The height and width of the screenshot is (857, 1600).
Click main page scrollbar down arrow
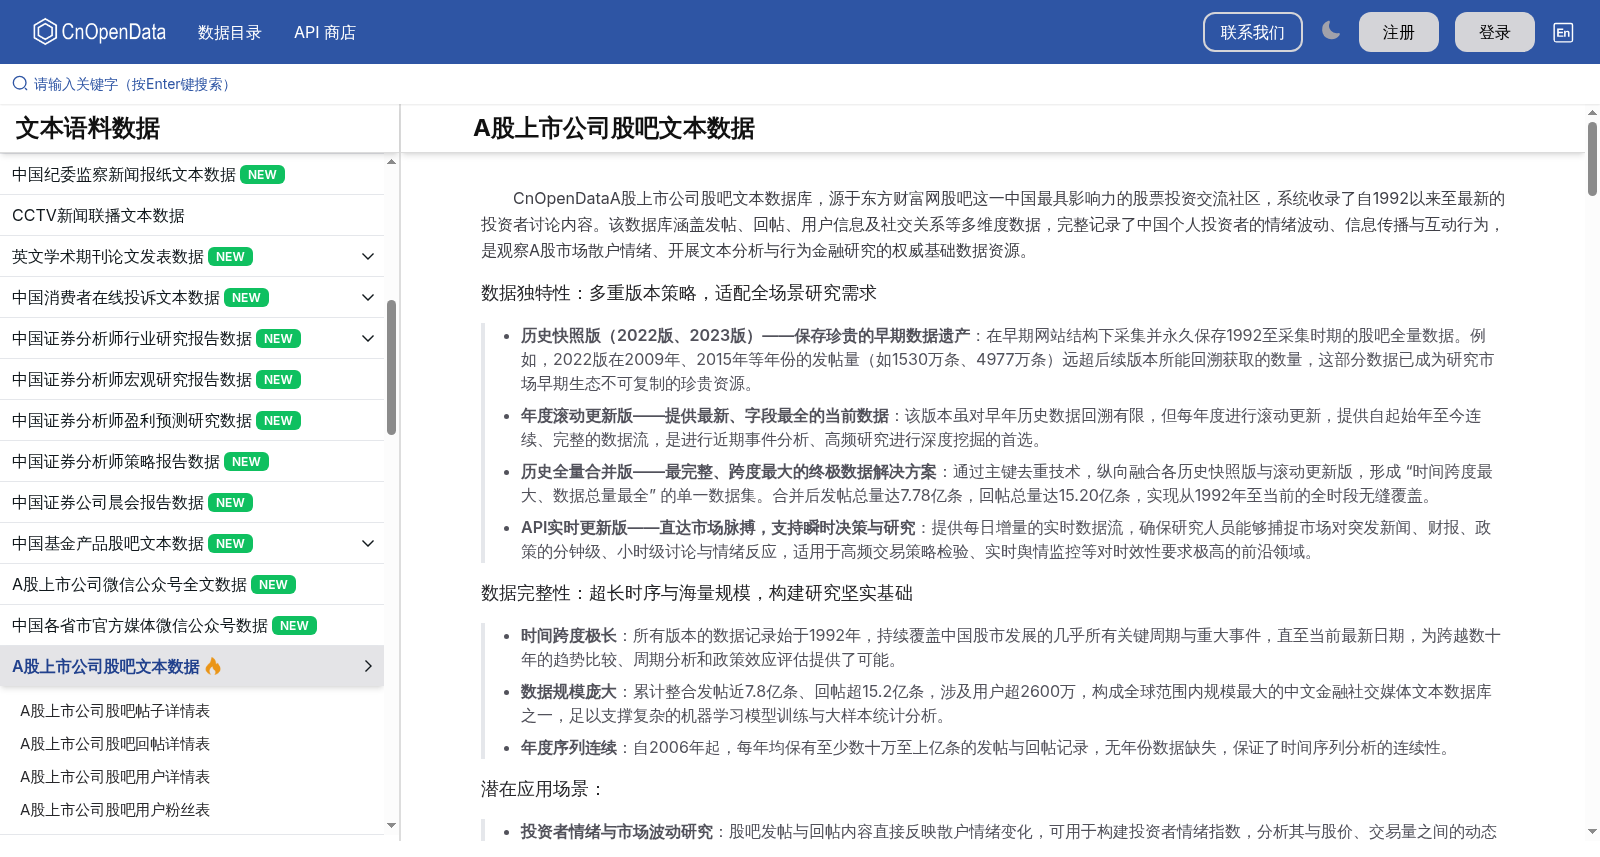click(1592, 831)
